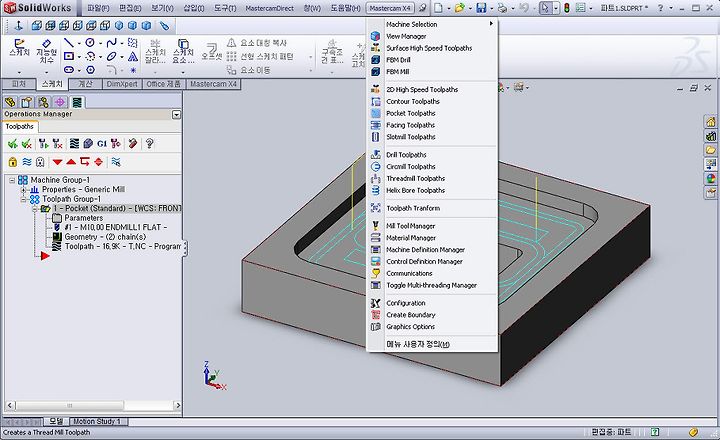Open the 파일(F) menu

(x=98, y=8)
